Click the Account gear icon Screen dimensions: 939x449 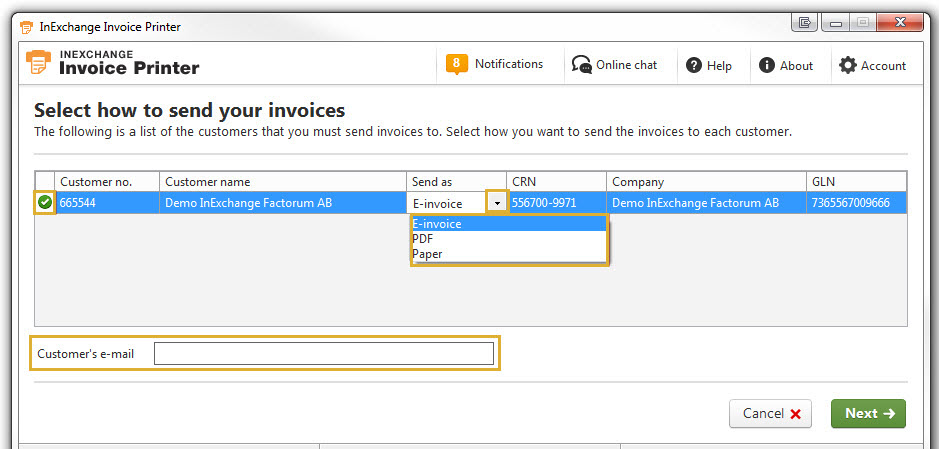[847, 65]
